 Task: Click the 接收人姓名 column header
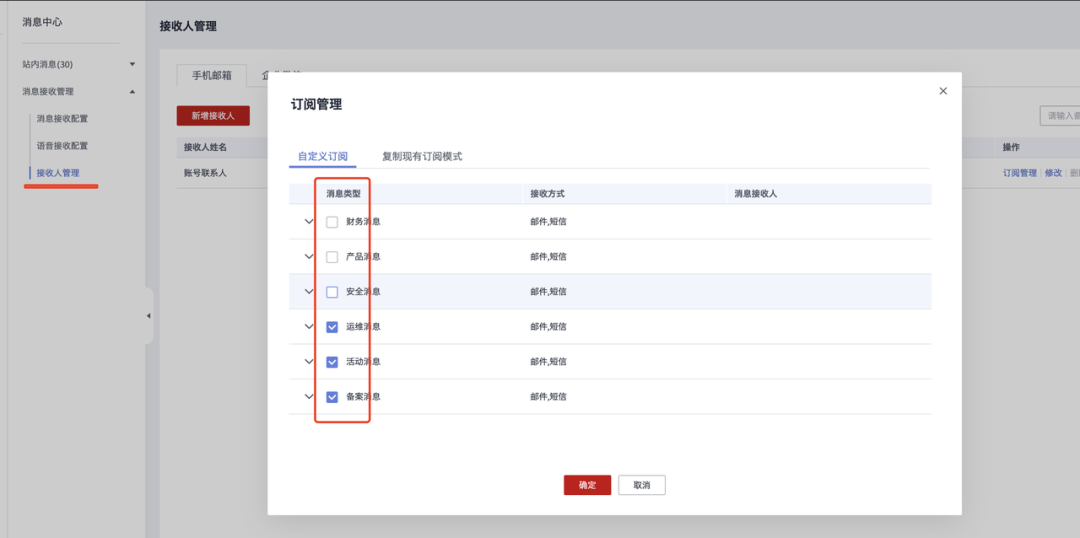tap(205, 147)
